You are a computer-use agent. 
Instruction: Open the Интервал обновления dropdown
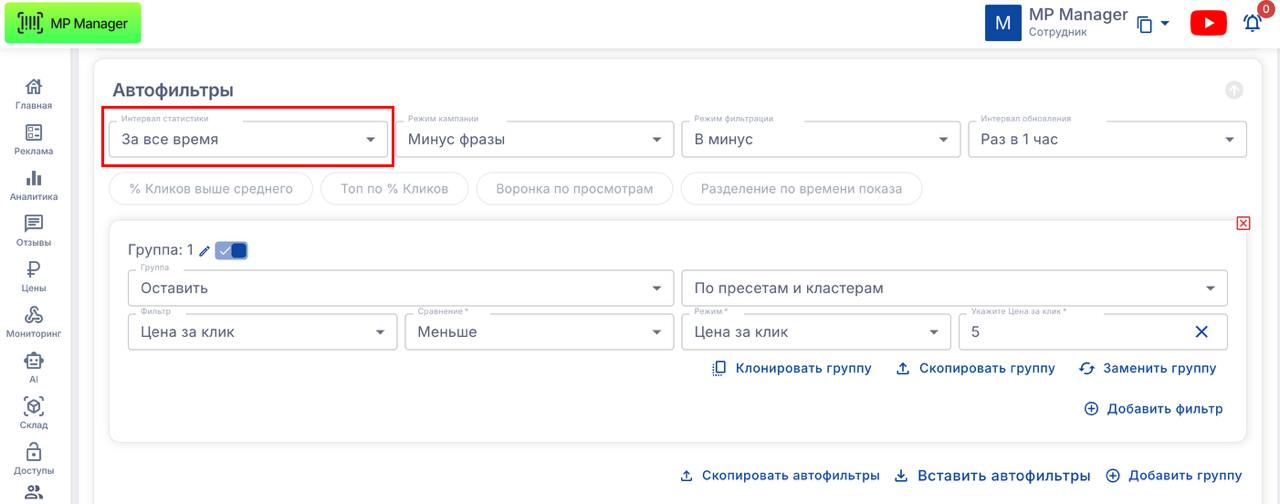pos(1106,140)
